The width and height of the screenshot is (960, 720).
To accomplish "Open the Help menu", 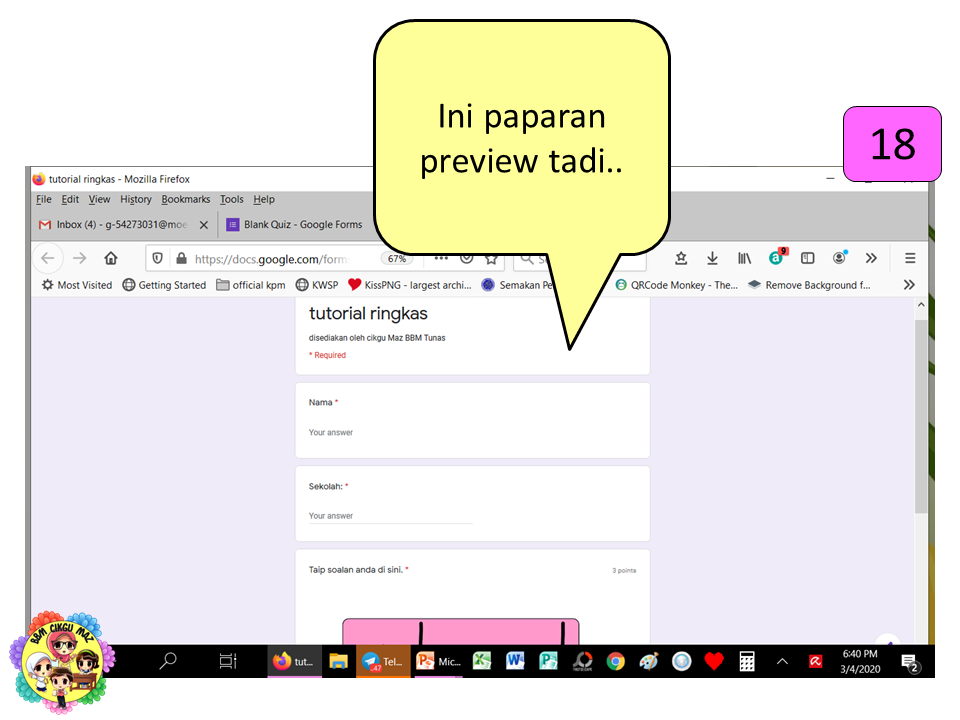I will 264,199.
